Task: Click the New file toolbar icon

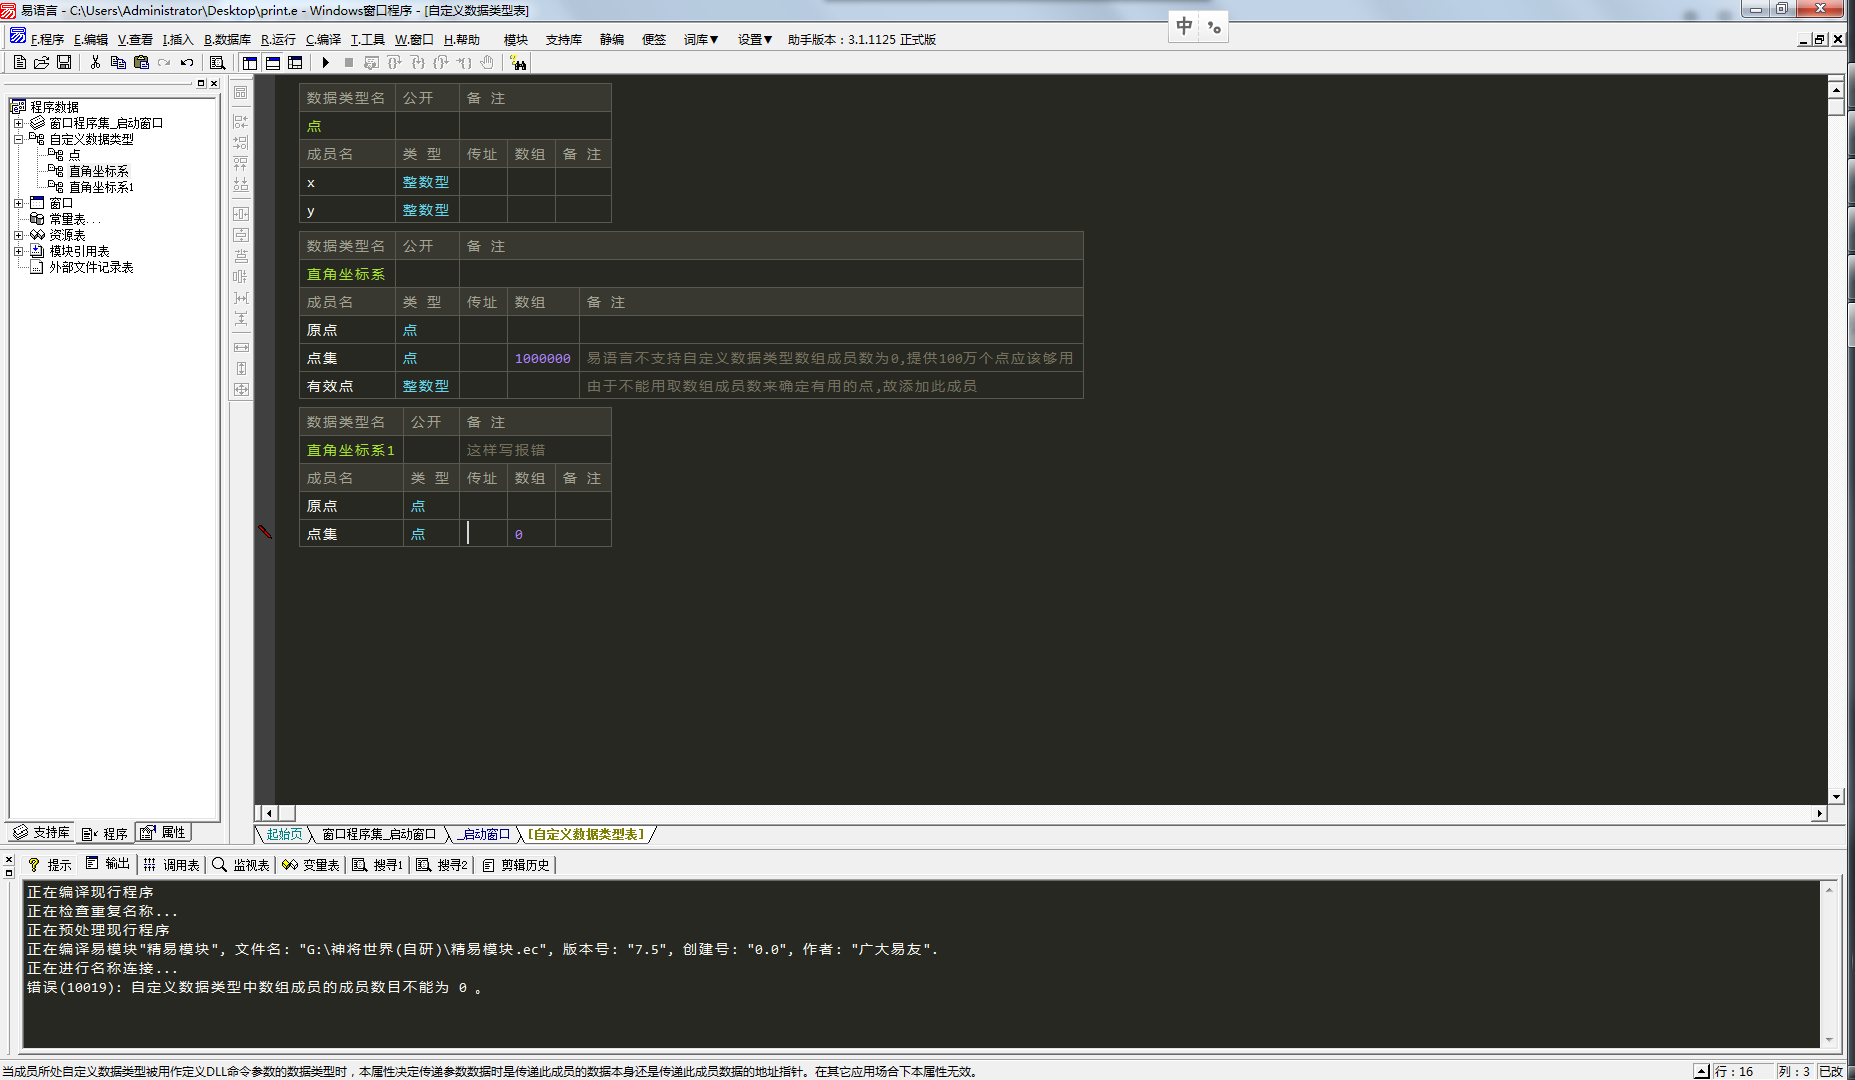Action: point(19,63)
